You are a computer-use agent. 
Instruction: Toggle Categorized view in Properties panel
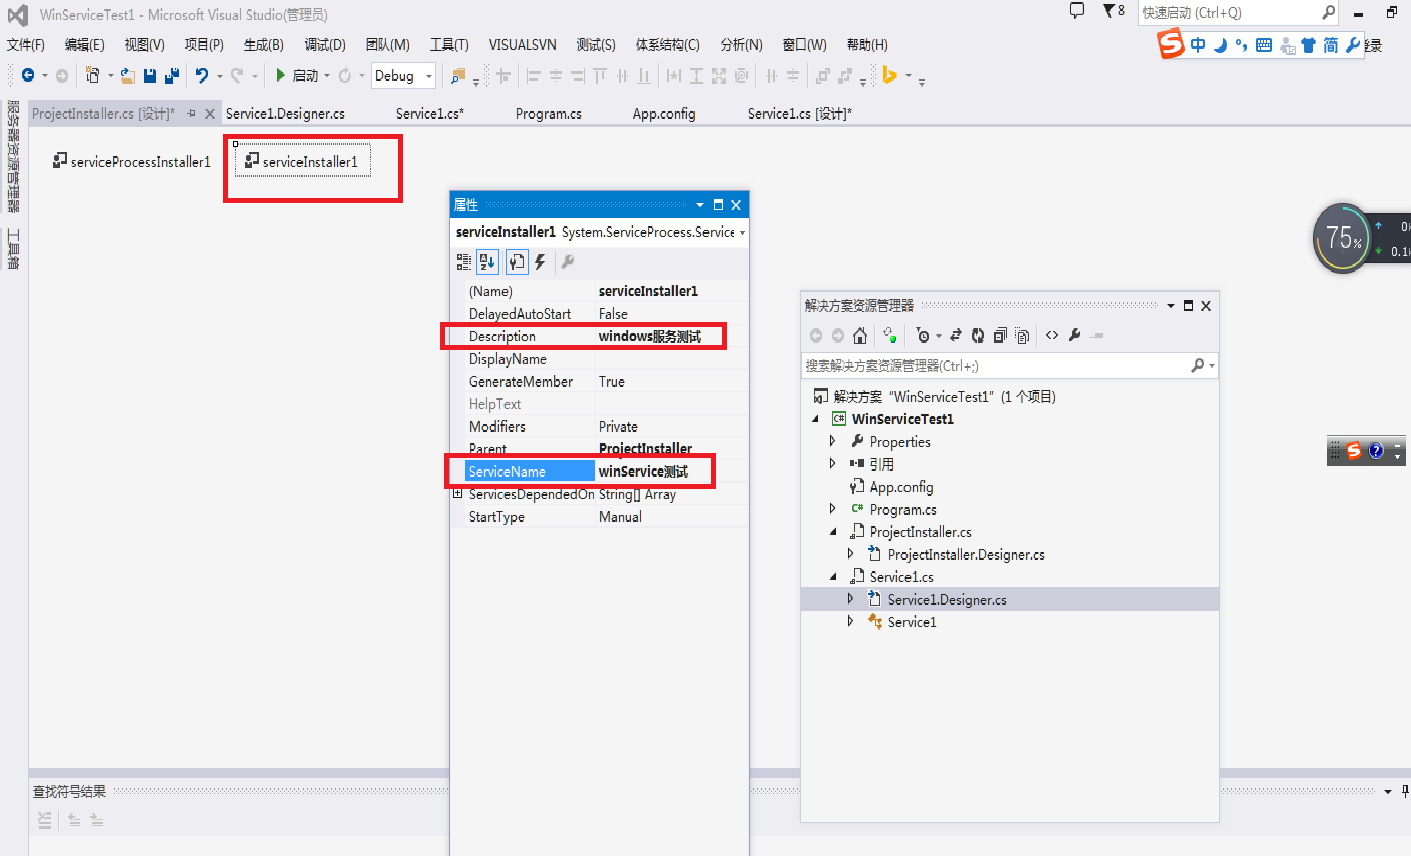(x=464, y=262)
